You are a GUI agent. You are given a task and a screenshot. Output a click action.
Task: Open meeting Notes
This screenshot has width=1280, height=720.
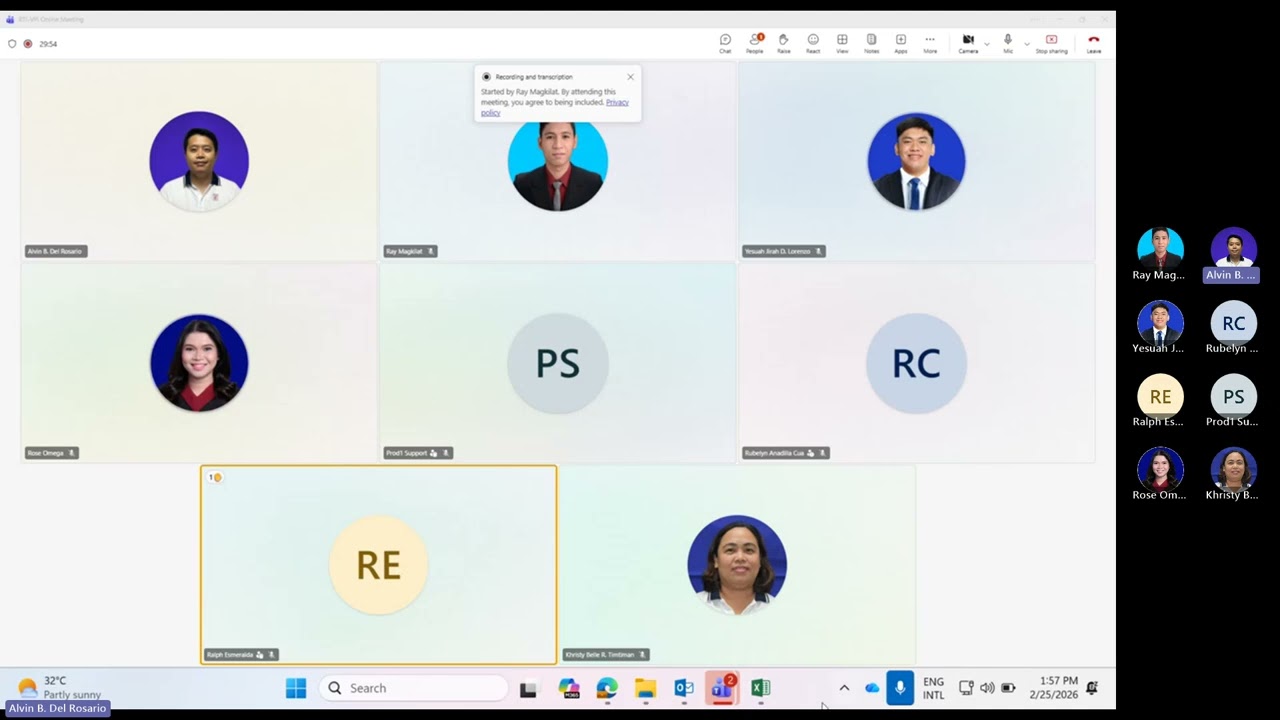click(871, 43)
